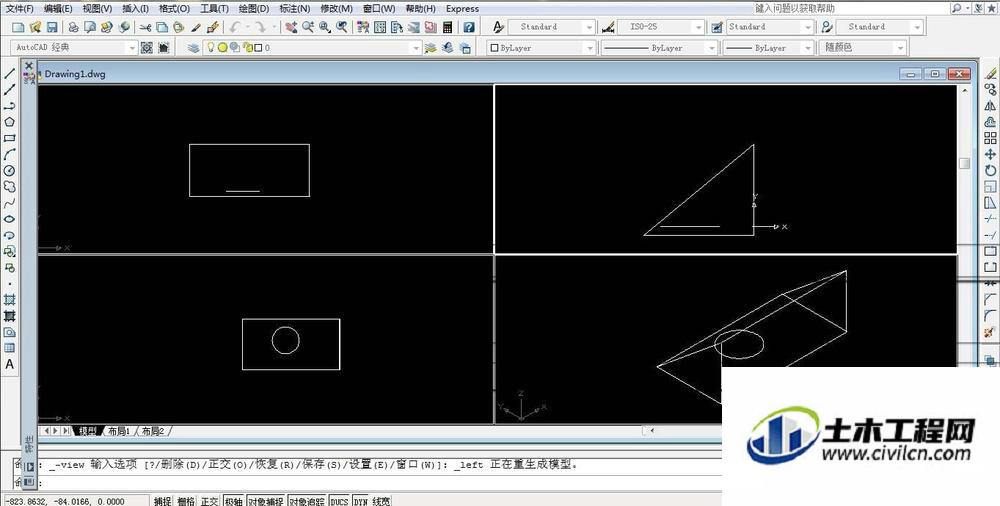Switch to the 布局2 layout tab
This screenshot has height=506, width=1000.
pyautogui.click(x=153, y=431)
